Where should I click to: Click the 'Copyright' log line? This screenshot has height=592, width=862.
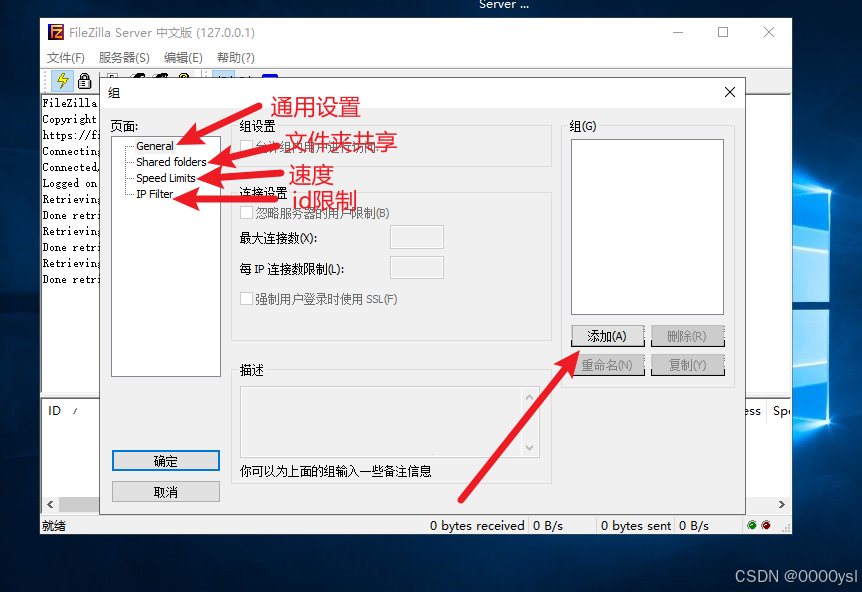[x=70, y=119]
